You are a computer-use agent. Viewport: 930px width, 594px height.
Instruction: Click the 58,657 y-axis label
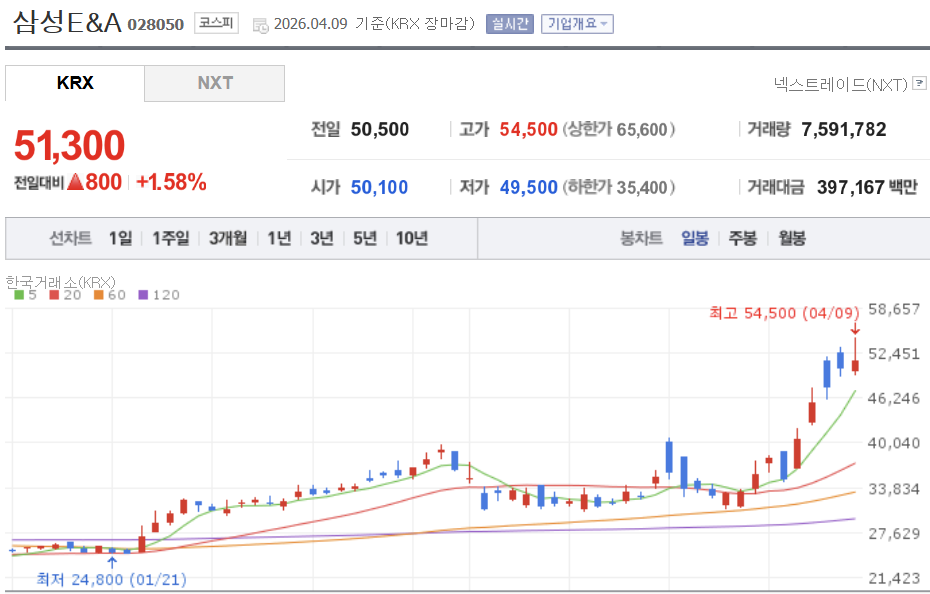click(x=894, y=309)
